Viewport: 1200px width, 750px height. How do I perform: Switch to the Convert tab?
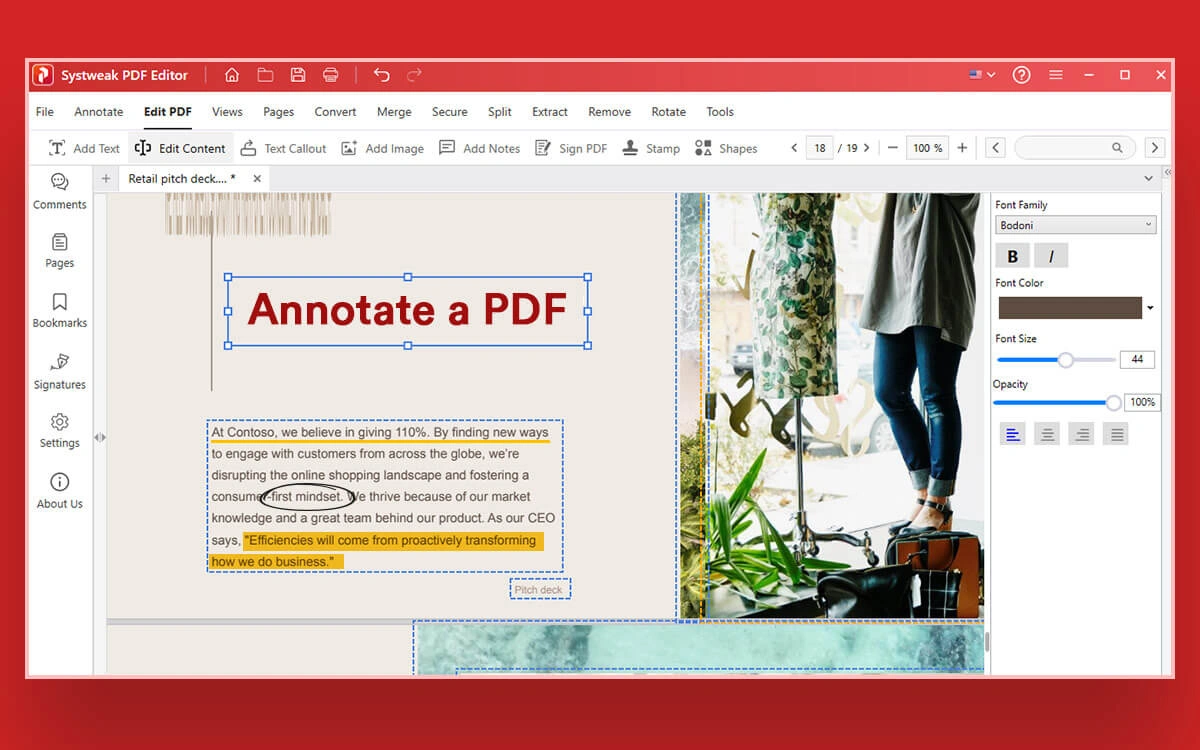pyautogui.click(x=335, y=112)
